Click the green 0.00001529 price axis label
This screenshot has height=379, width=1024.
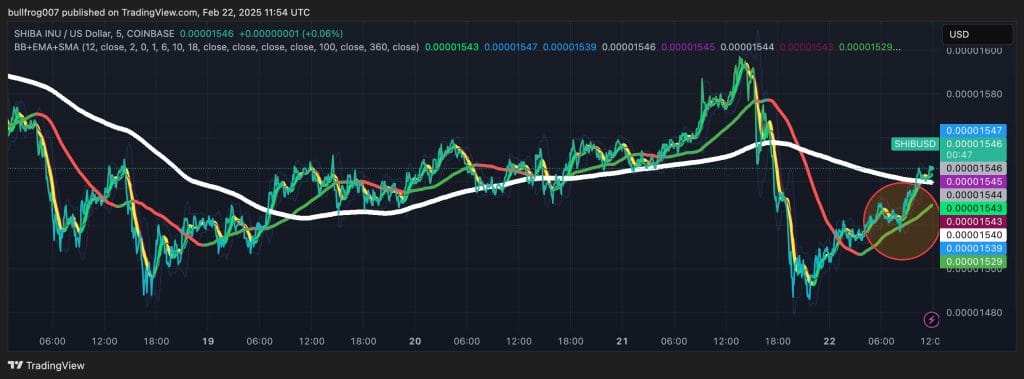click(x=974, y=261)
